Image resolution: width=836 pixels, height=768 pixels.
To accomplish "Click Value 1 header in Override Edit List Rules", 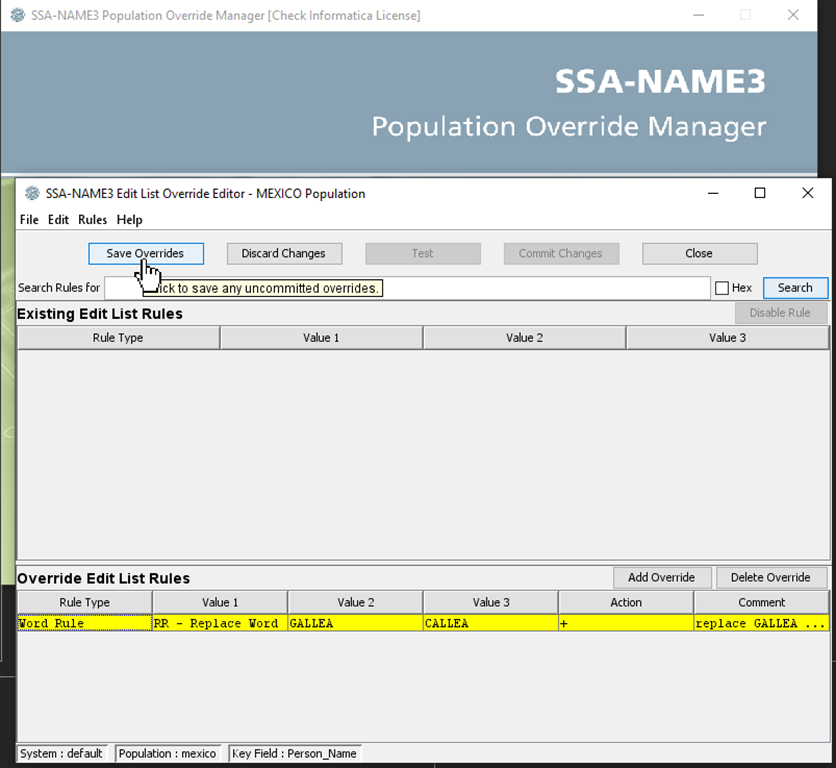I will [x=220, y=603].
